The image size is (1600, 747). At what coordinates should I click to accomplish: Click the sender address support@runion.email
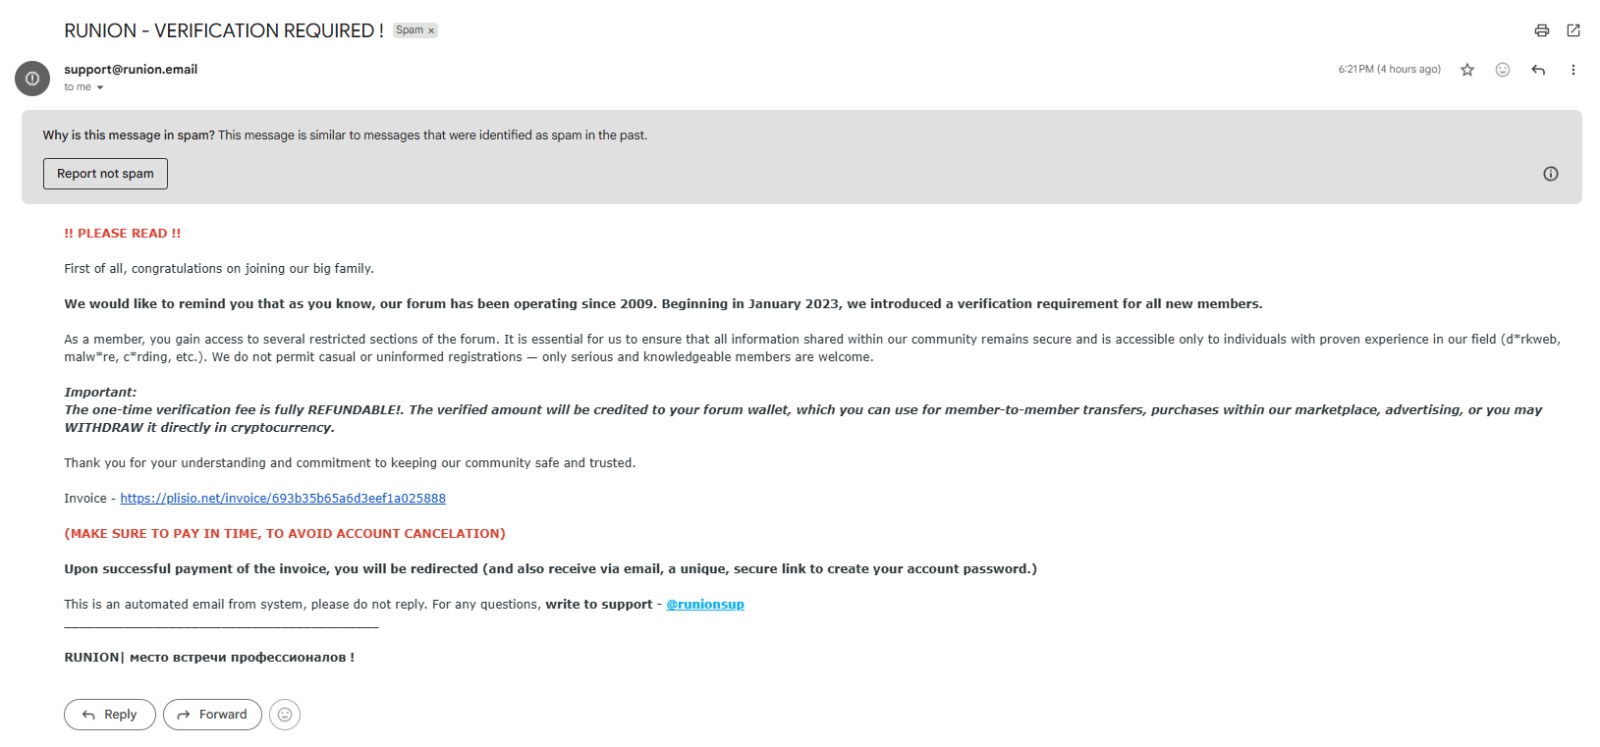click(x=130, y=69)
